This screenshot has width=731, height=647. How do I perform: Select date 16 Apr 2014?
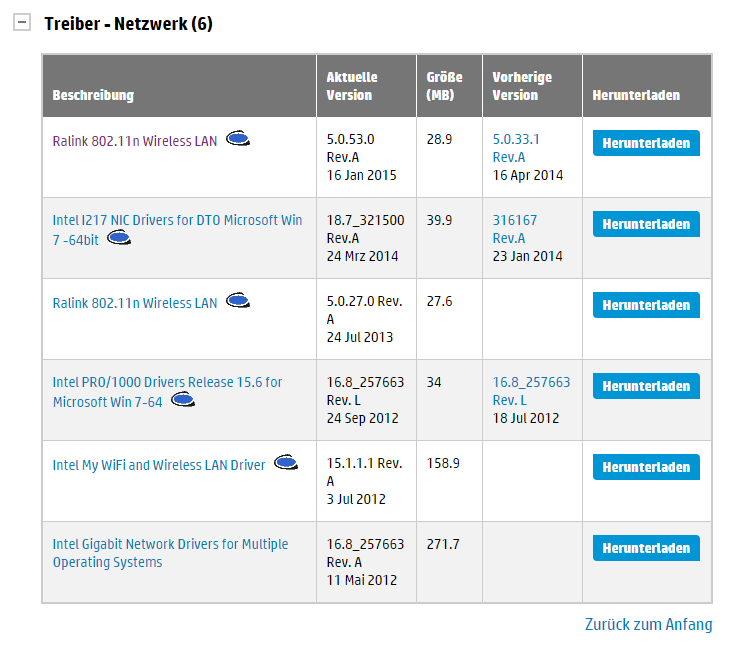click(528, 175)
